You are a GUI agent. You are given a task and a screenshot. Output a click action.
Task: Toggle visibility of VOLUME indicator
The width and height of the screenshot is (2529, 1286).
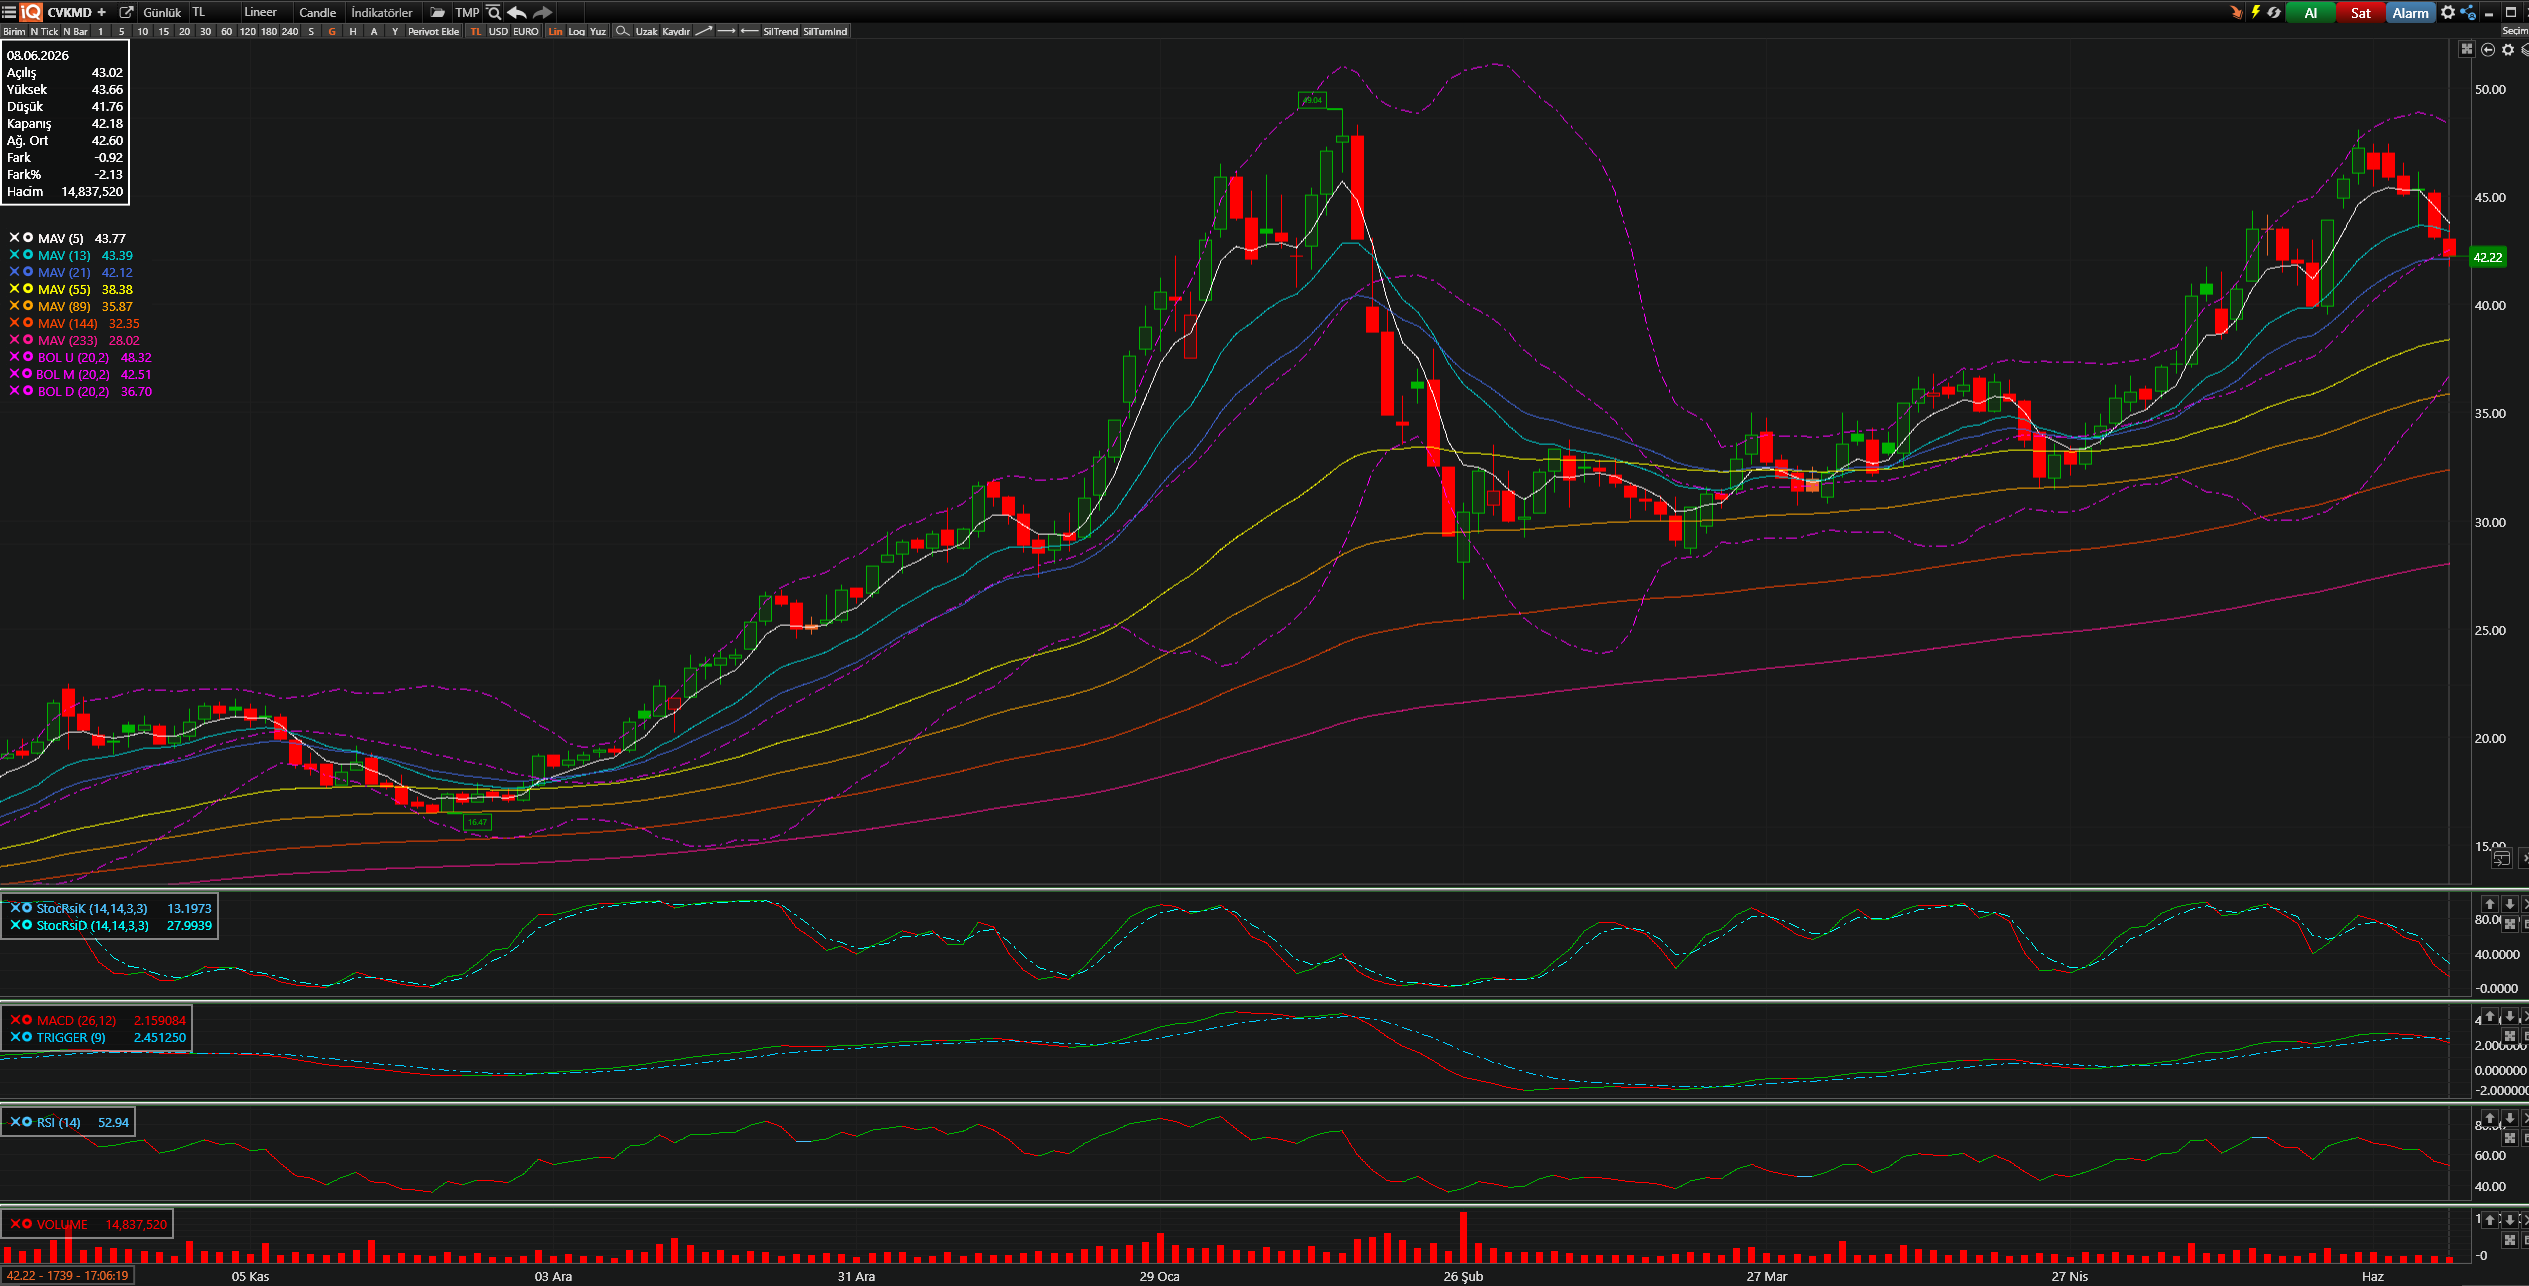pos(27,1224)
